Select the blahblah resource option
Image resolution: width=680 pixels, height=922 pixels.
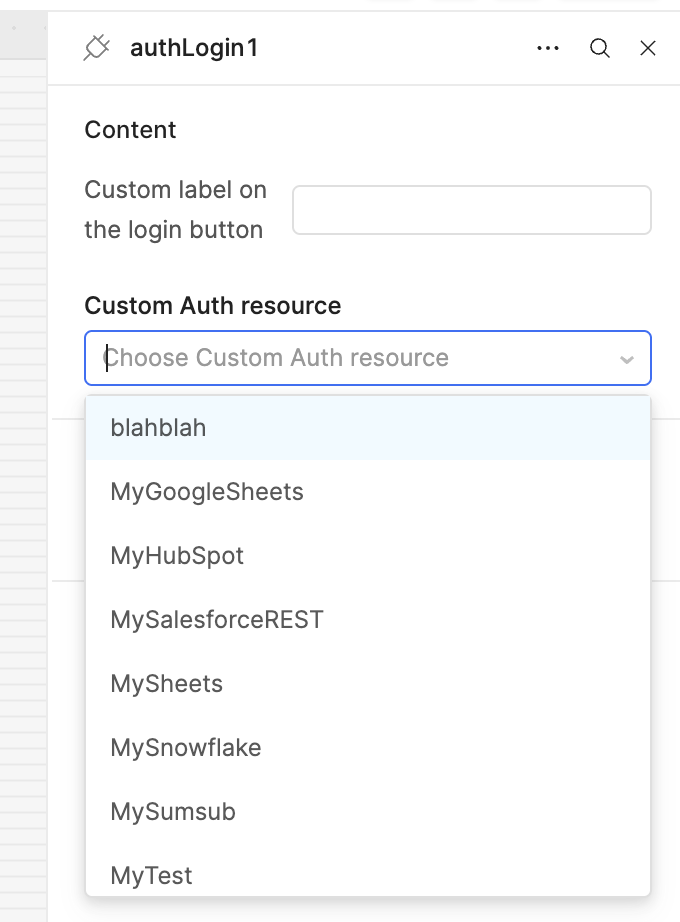pyautogui.click(x=159, y=428)
